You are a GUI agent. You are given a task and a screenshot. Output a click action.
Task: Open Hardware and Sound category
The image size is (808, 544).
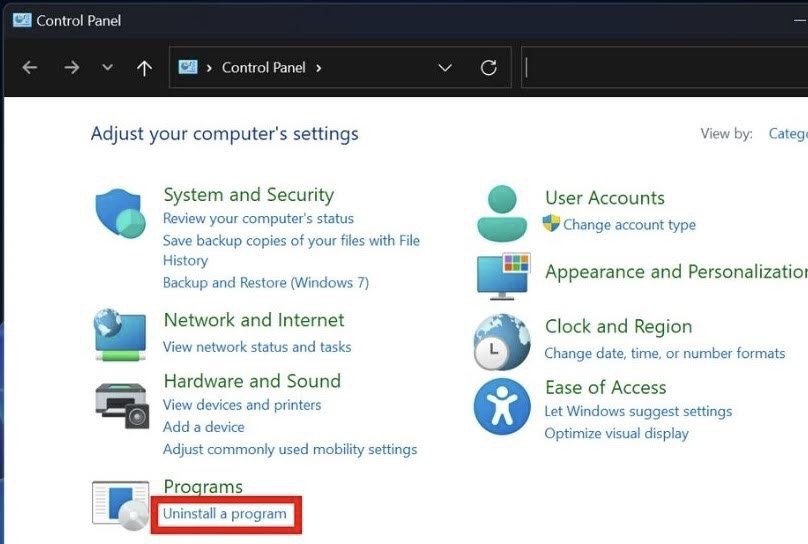point(252,381)
